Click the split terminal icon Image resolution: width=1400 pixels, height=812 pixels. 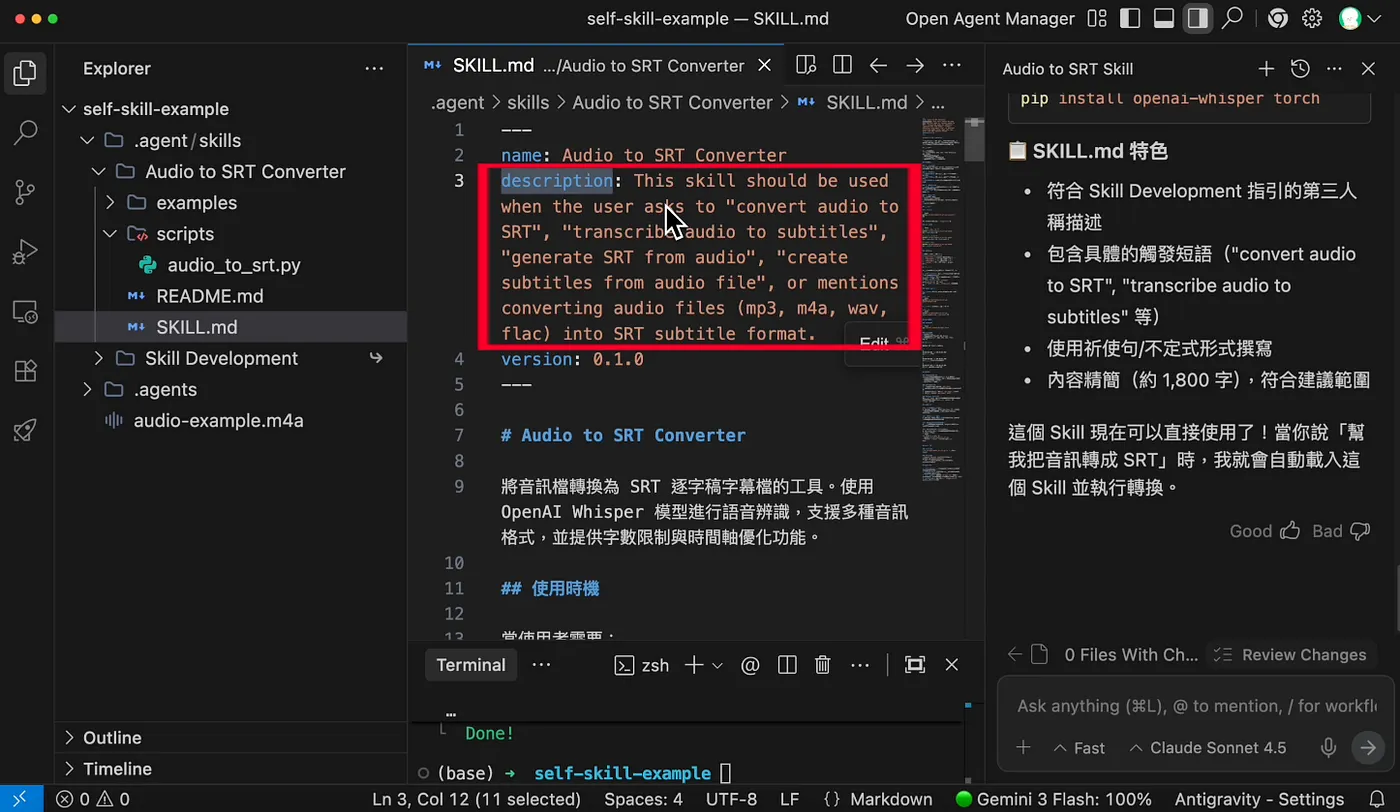pyautogui.click(x=787, y=665)
